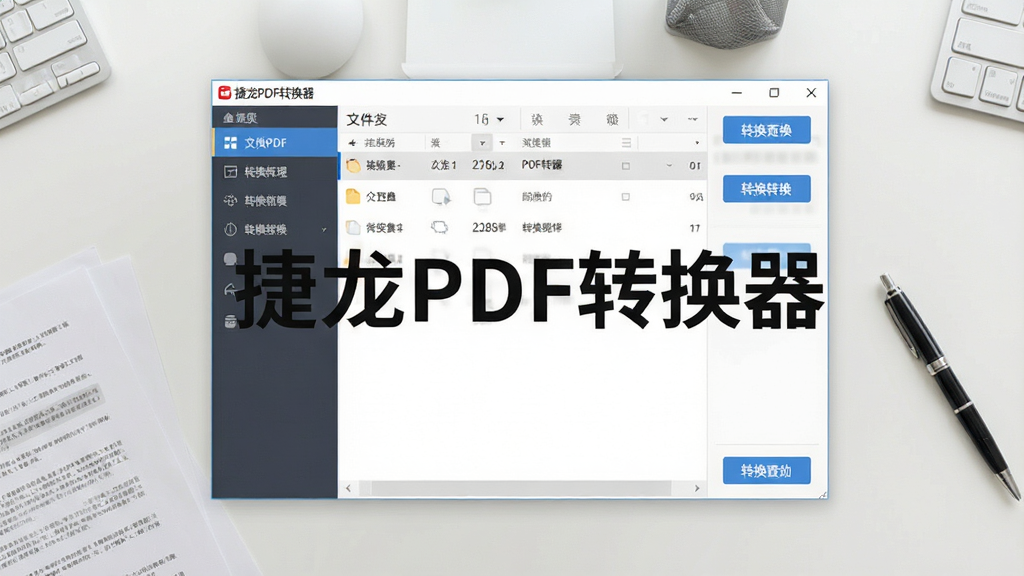Sort by the first column header beside the plus
1024x576 pixels.
[379, 142]
